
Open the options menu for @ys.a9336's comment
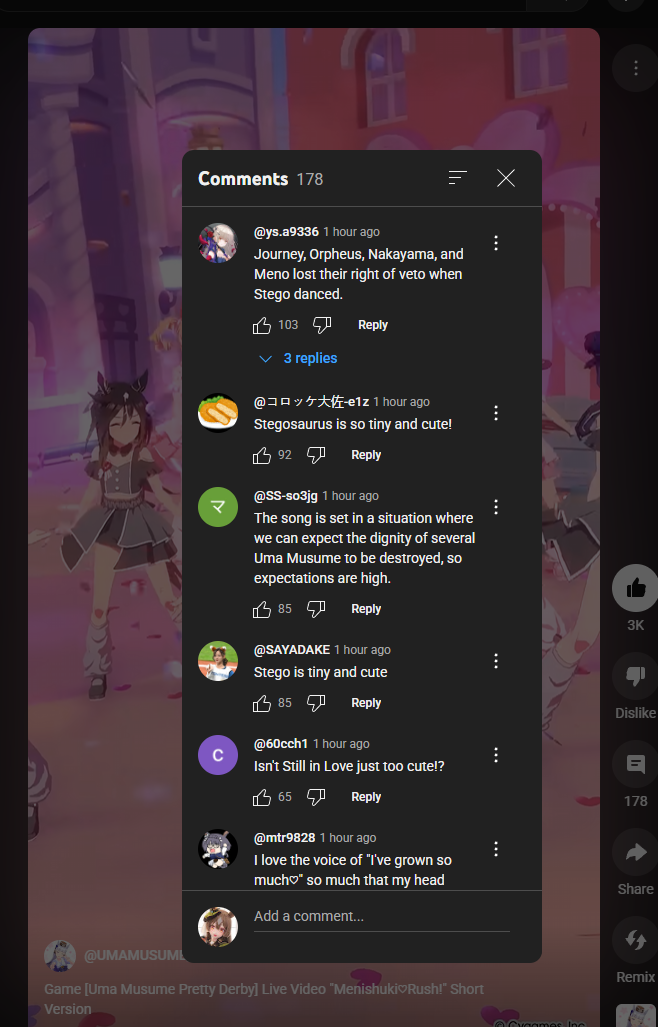pos(496,244)
